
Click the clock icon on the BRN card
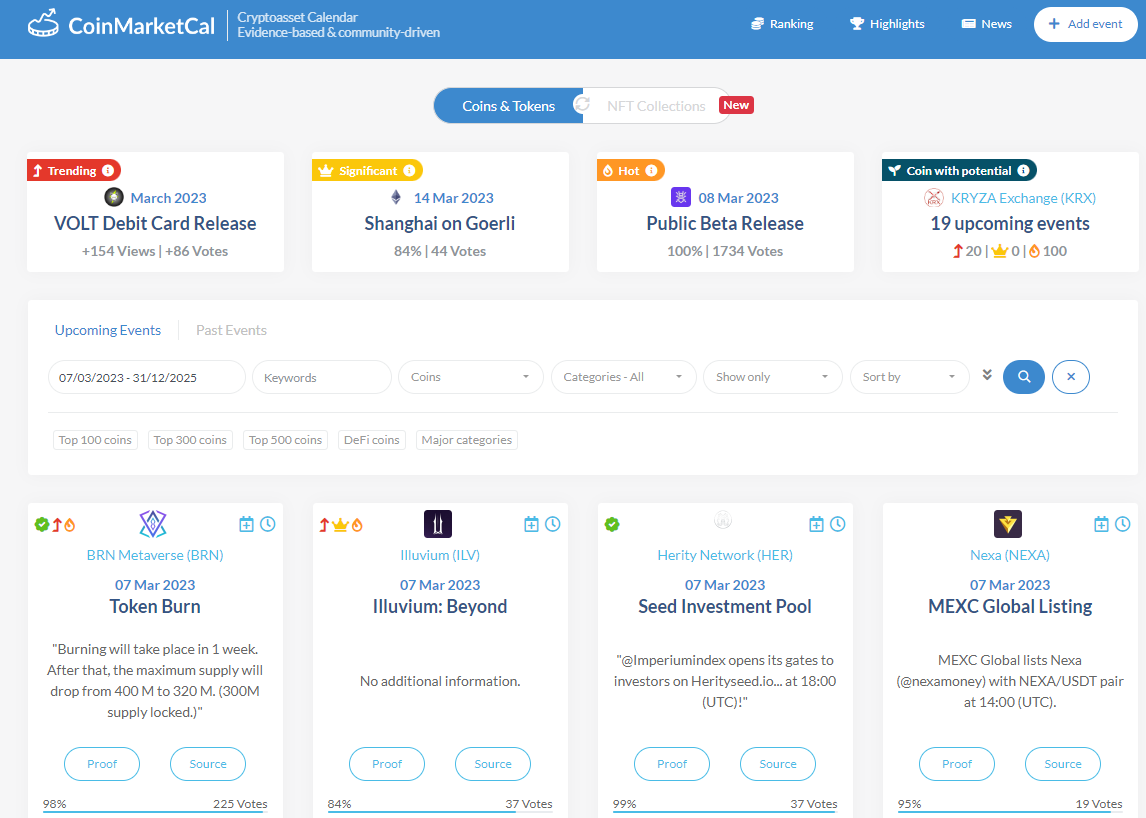[268, 524]
